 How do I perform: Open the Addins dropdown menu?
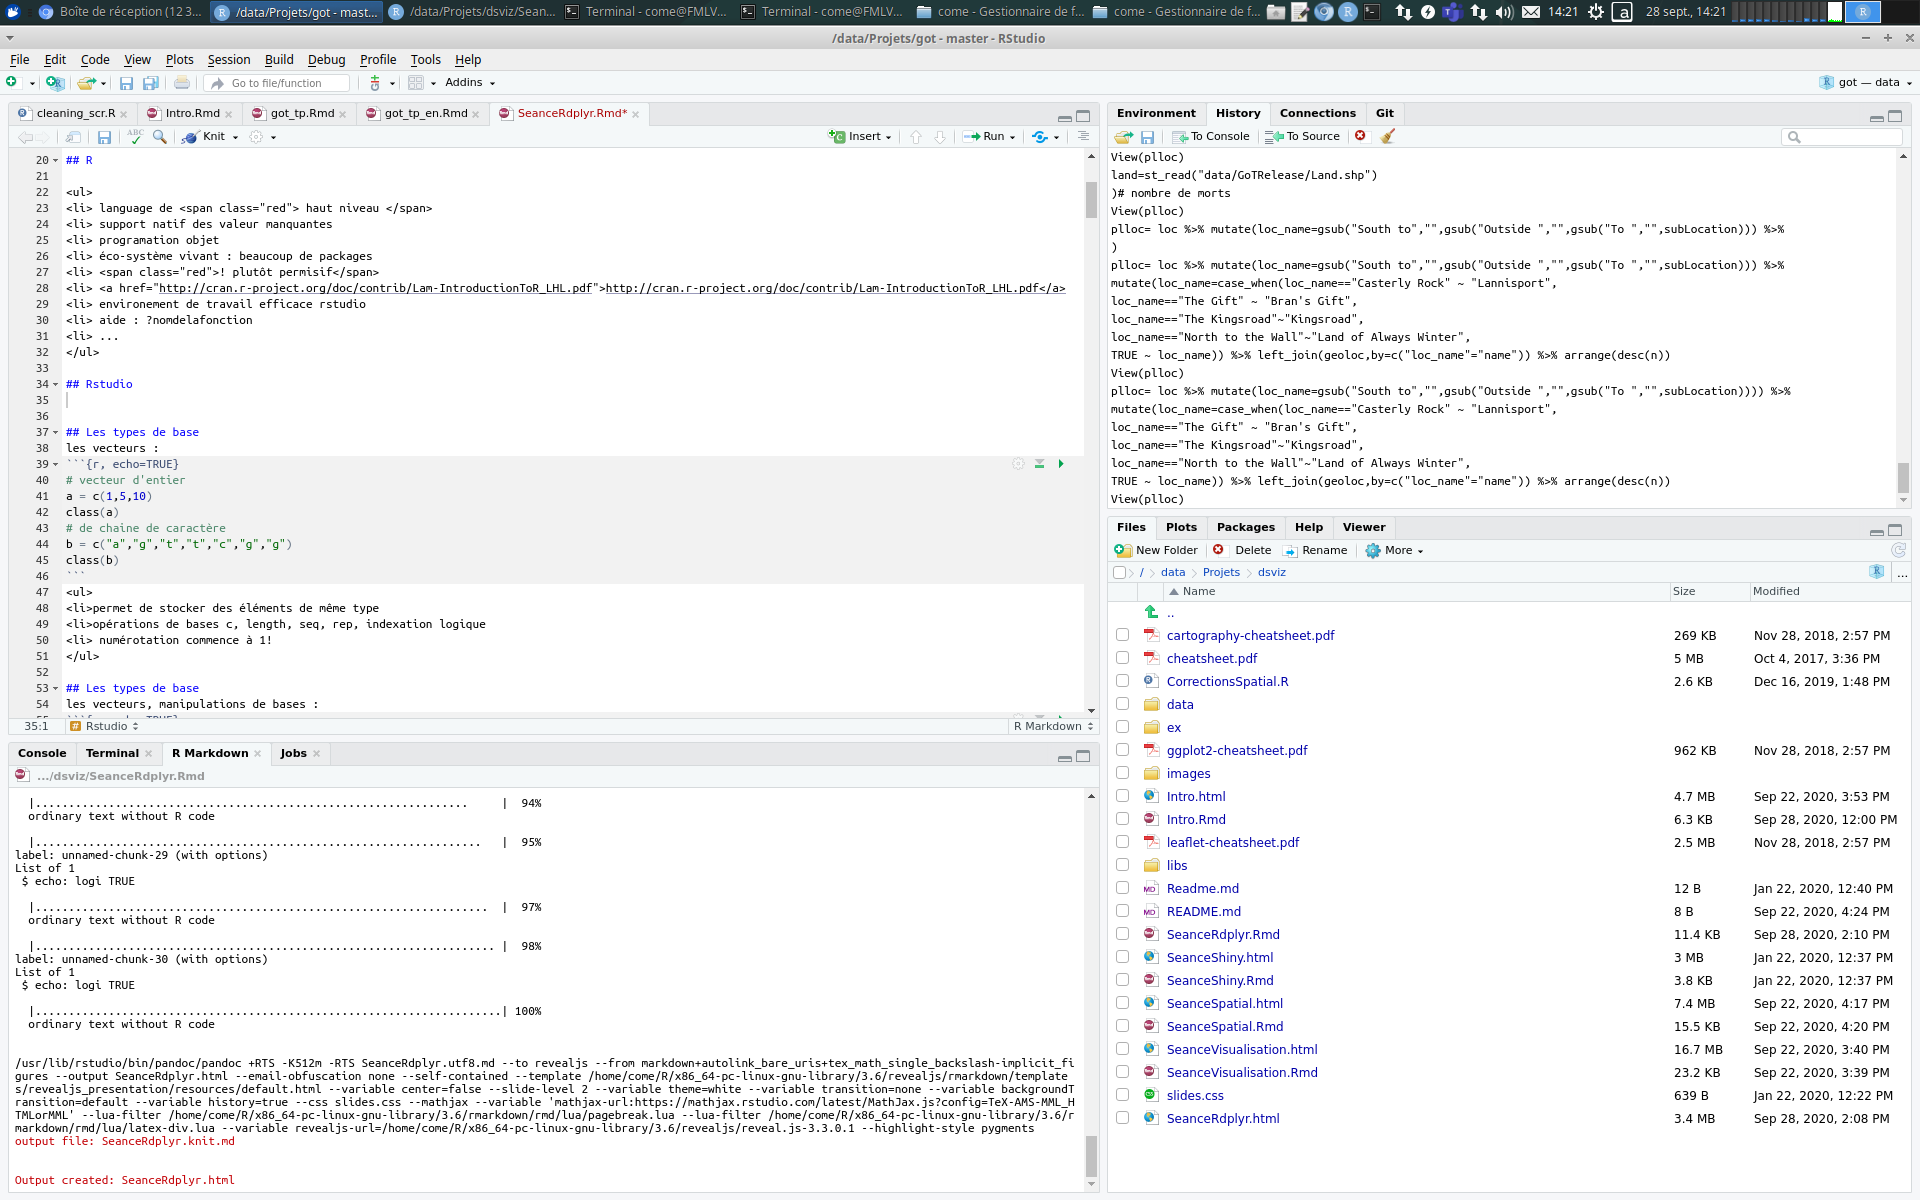[x=469, y=83]
